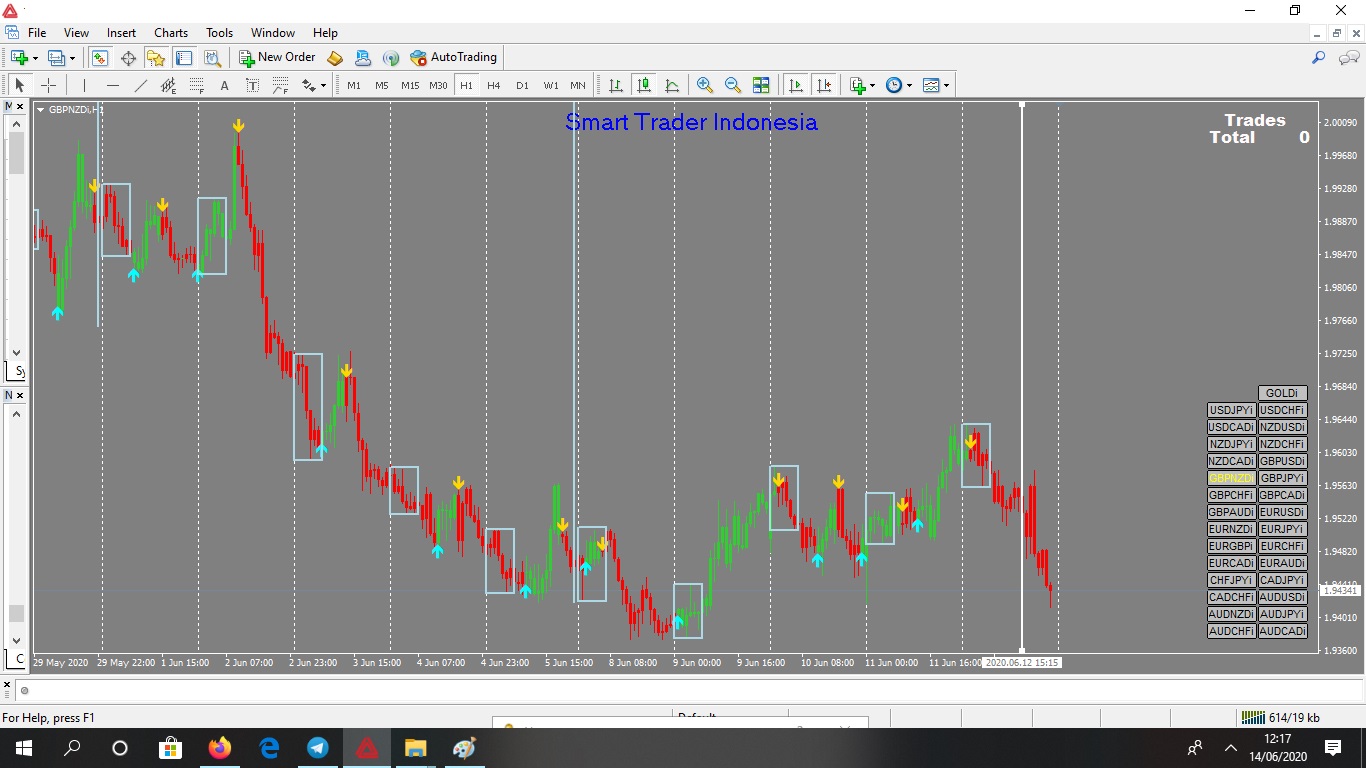Zoom in on the chart
1366x768 pixels.
click(x=705, y=86)
